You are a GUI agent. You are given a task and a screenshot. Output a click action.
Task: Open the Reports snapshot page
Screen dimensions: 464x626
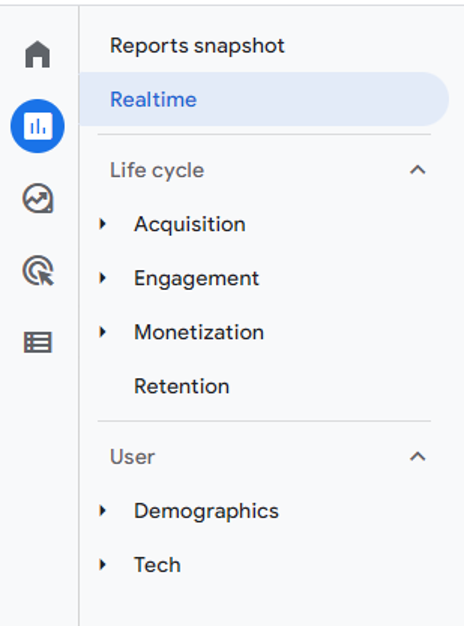click(x=197, y=46)
